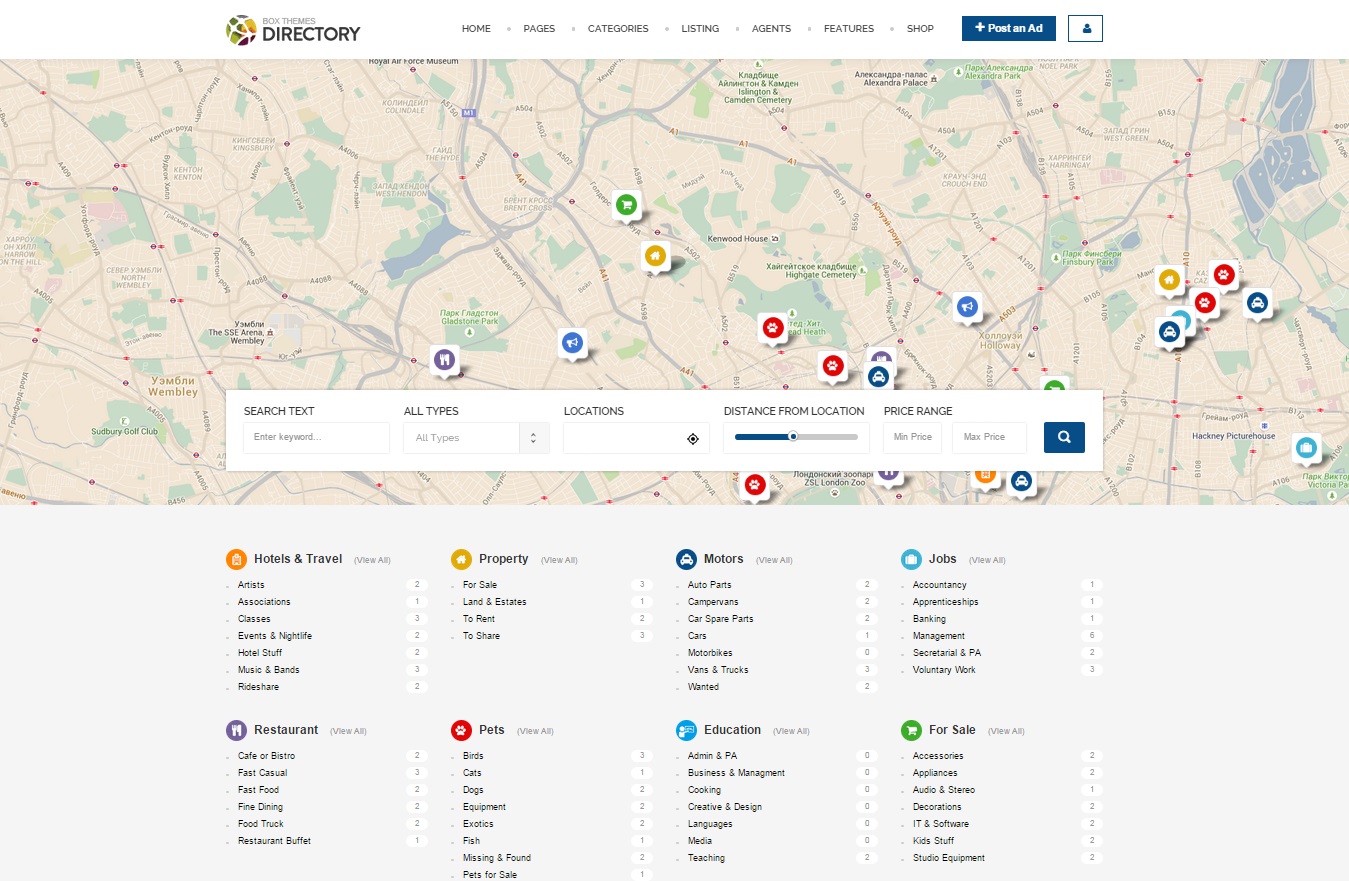Image resolution: width=1349 pixels, height=881 pixels.
Task: Open the Voluntary Work subcategory
Action: [944, 670]
